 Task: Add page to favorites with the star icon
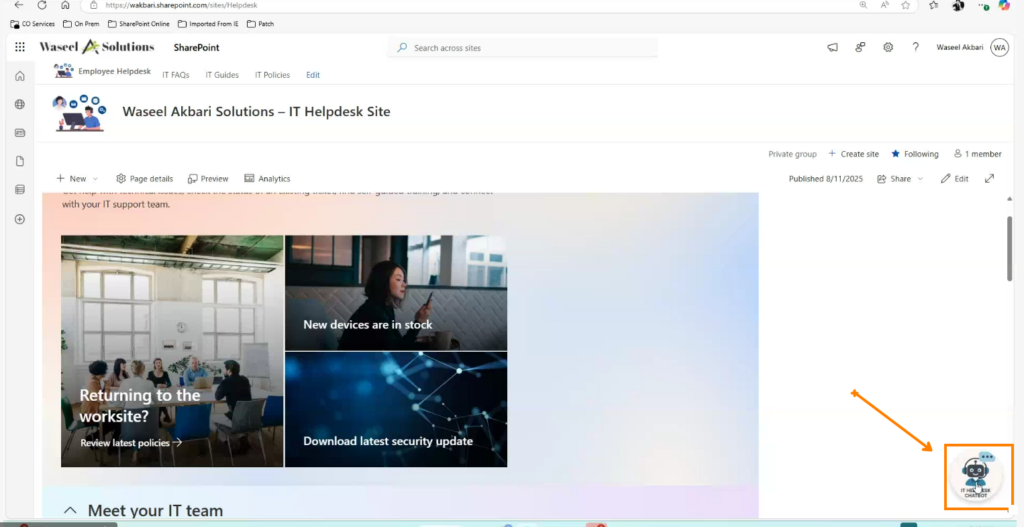click(x=906, y=5)
